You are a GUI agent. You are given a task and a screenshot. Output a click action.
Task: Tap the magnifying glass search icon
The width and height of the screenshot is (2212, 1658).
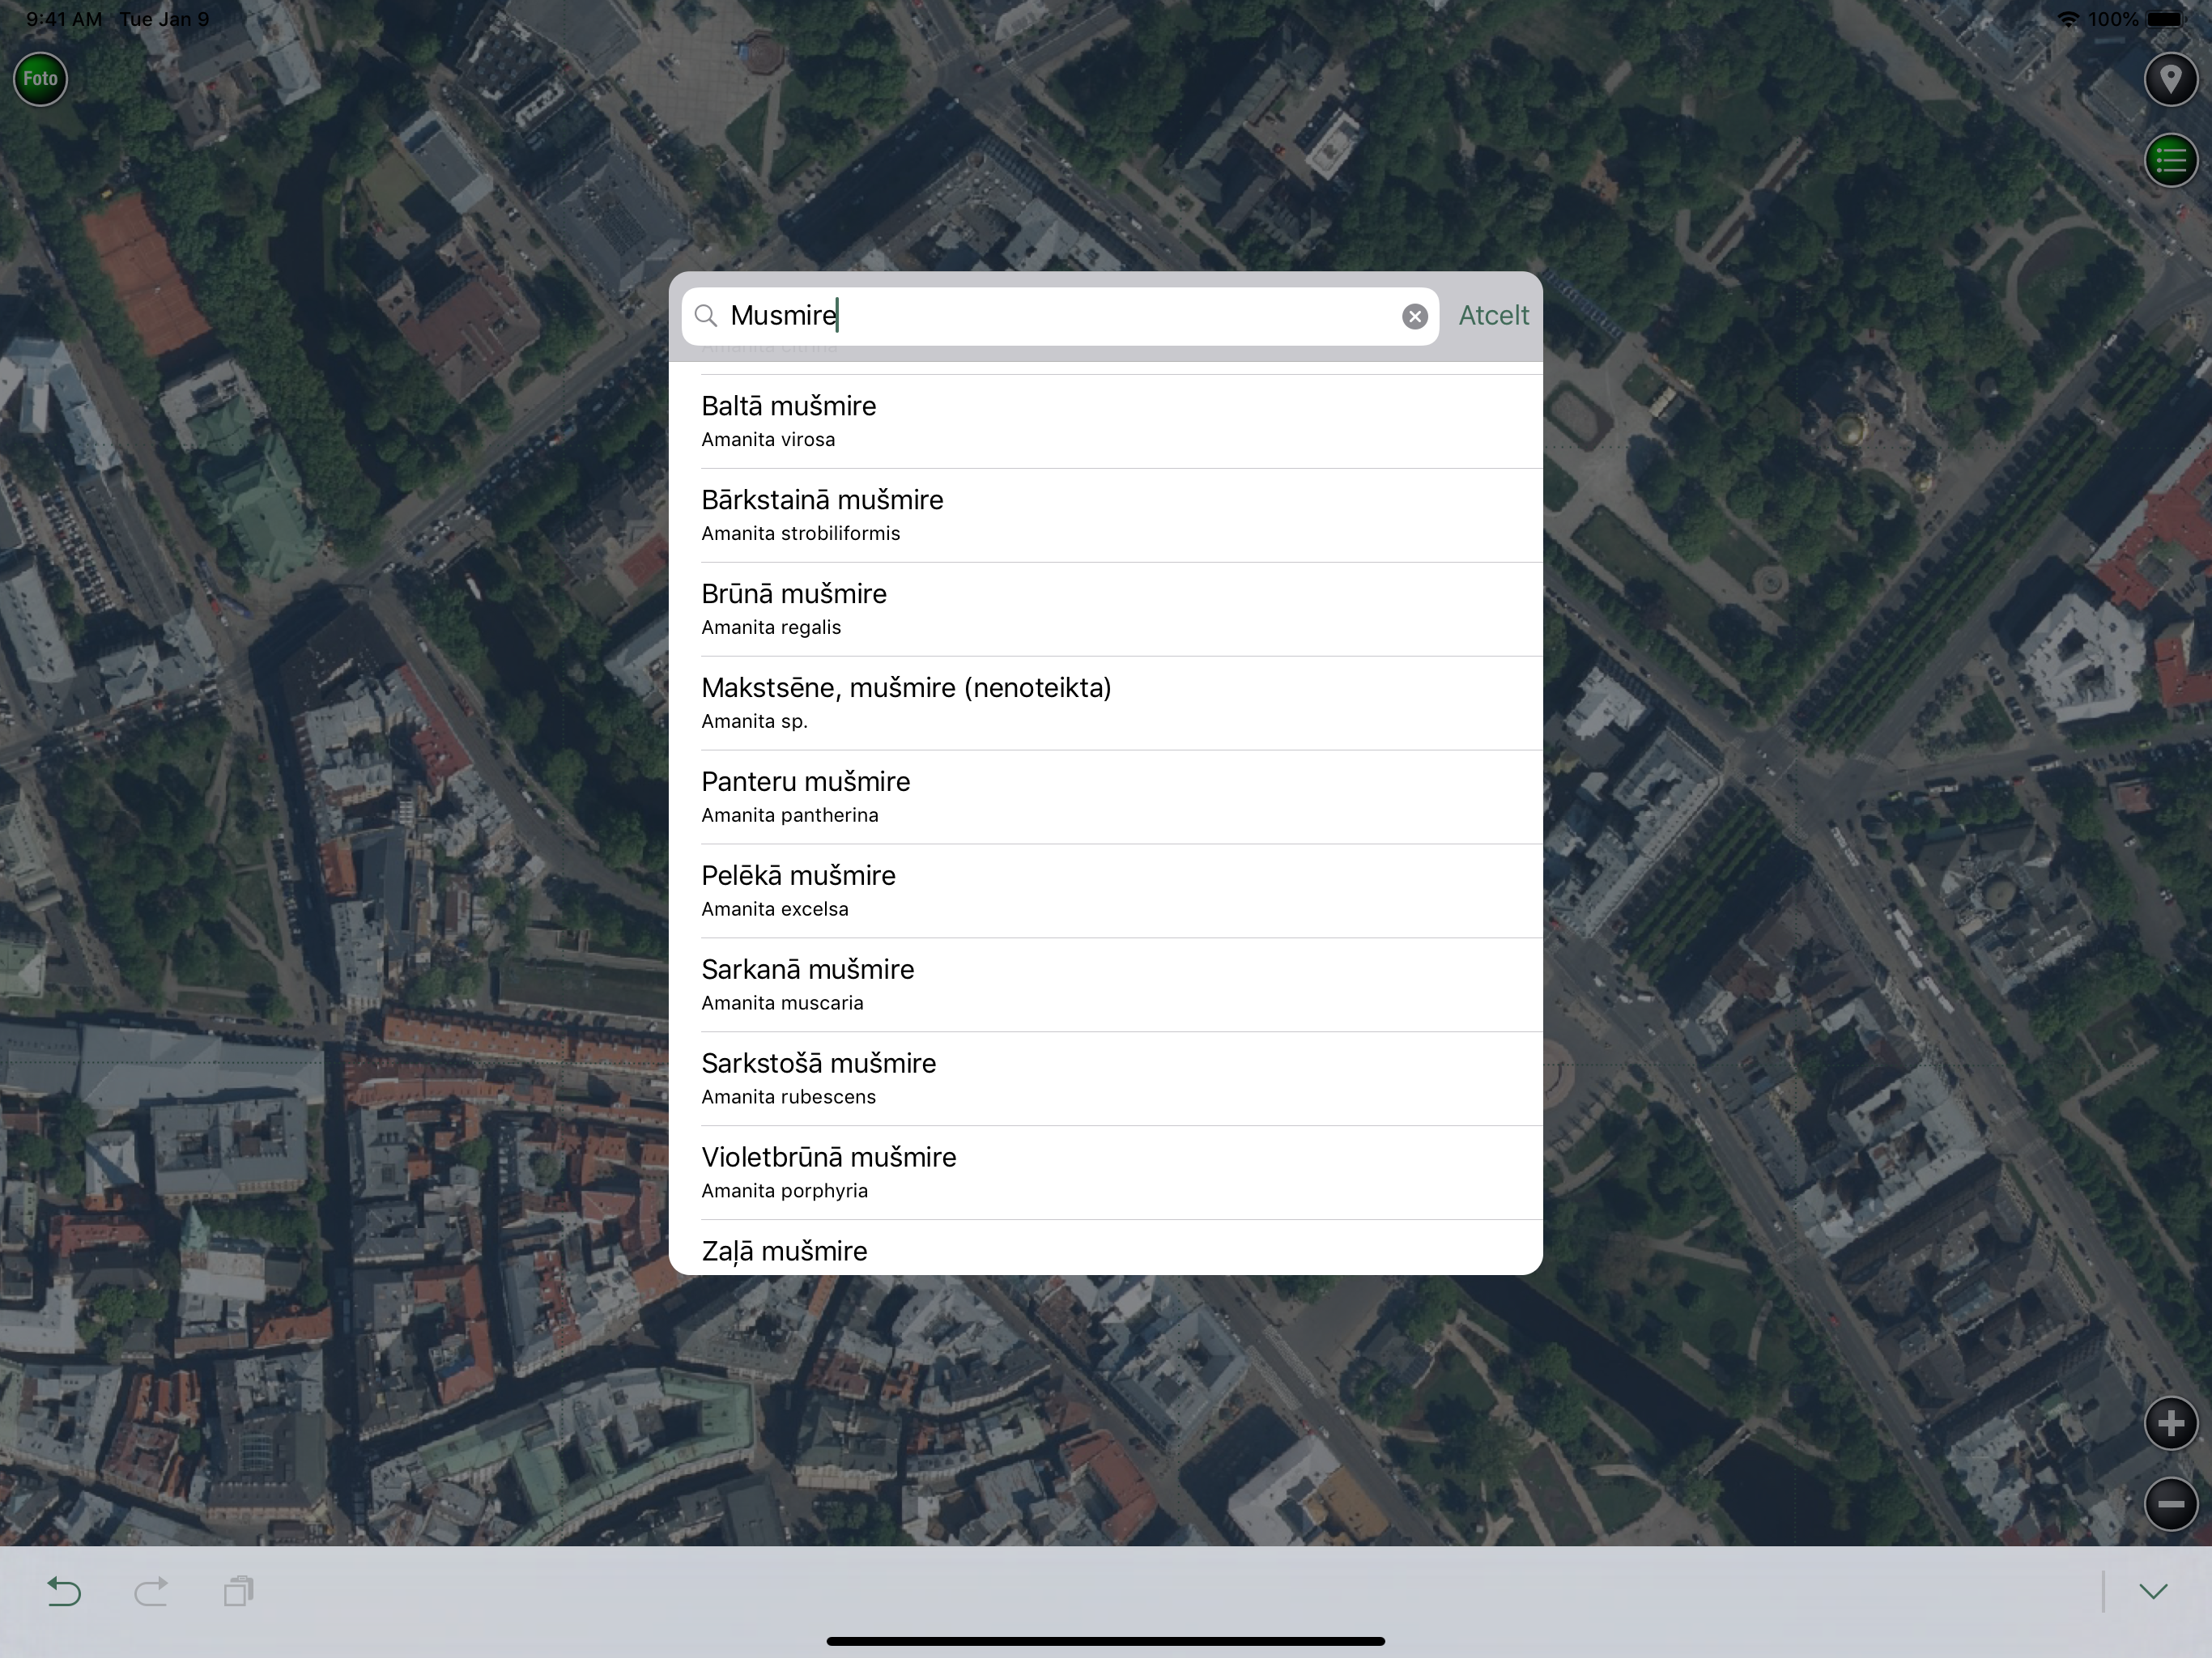coord(706,316)
